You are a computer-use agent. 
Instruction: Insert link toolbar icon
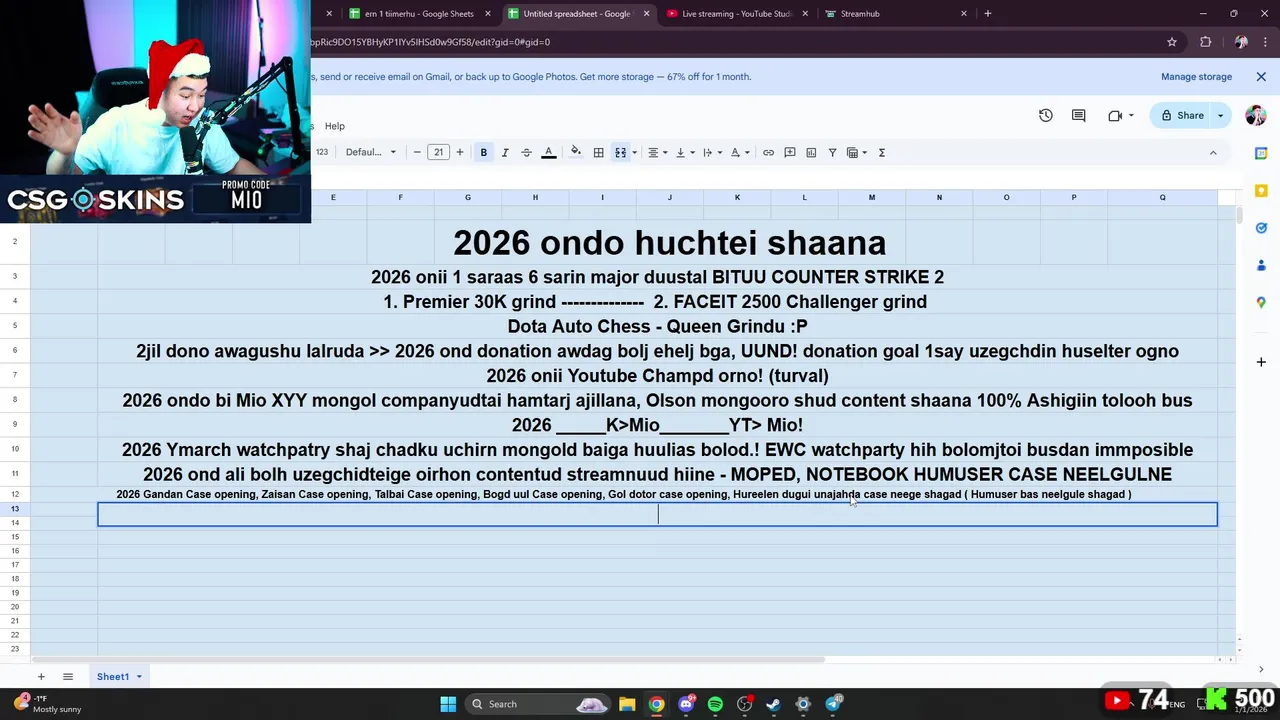[768, 152]
